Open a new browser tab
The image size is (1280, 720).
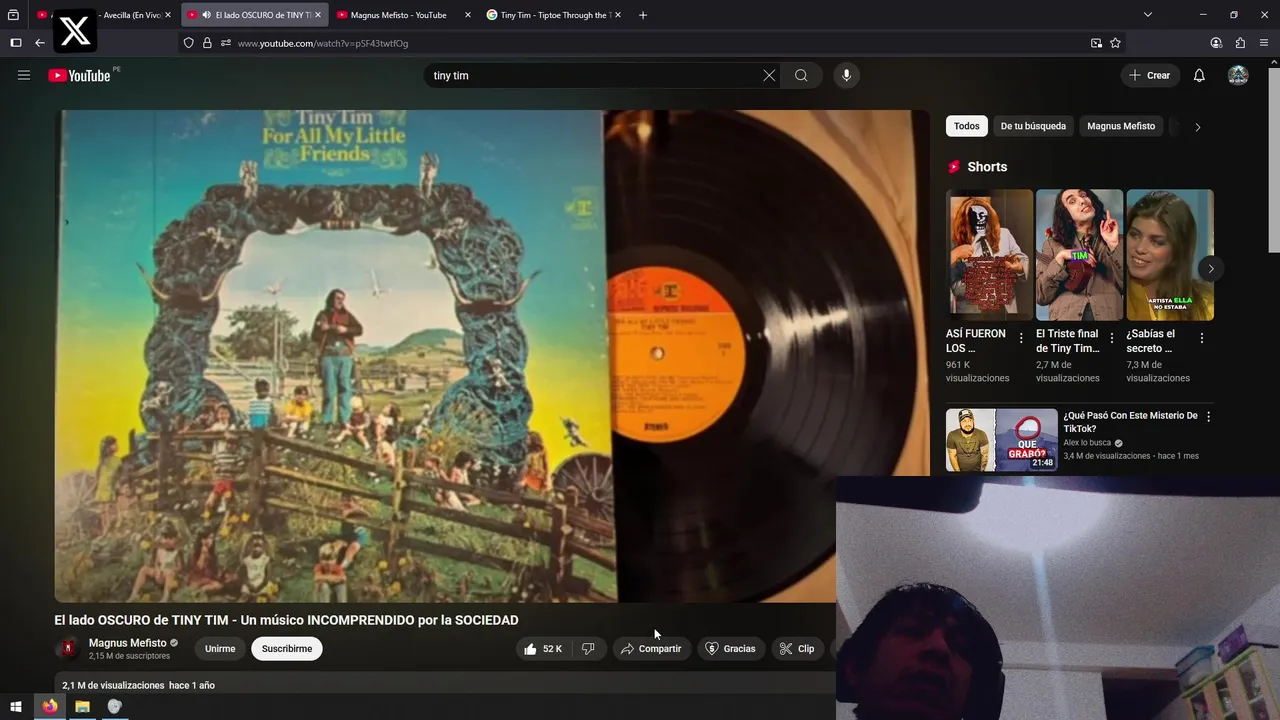click(x=643, y=15)
